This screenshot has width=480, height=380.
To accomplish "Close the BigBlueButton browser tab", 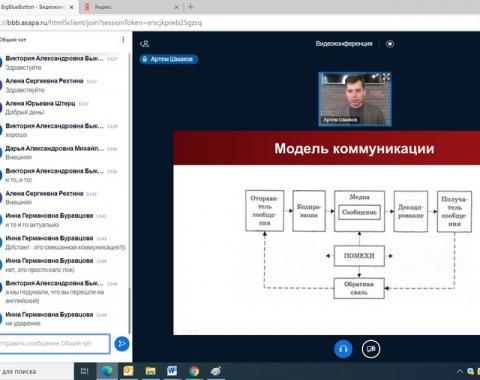I will point(71,7).
